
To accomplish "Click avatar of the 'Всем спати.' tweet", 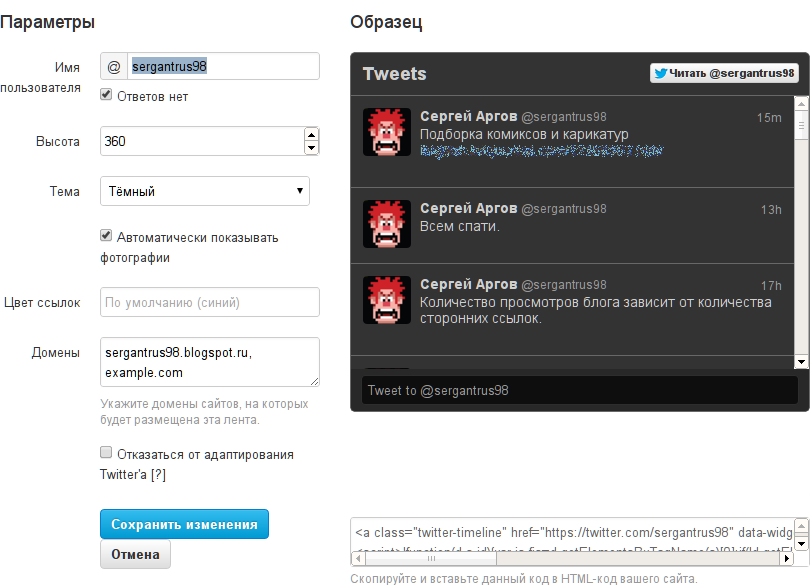I will [387, 224].
